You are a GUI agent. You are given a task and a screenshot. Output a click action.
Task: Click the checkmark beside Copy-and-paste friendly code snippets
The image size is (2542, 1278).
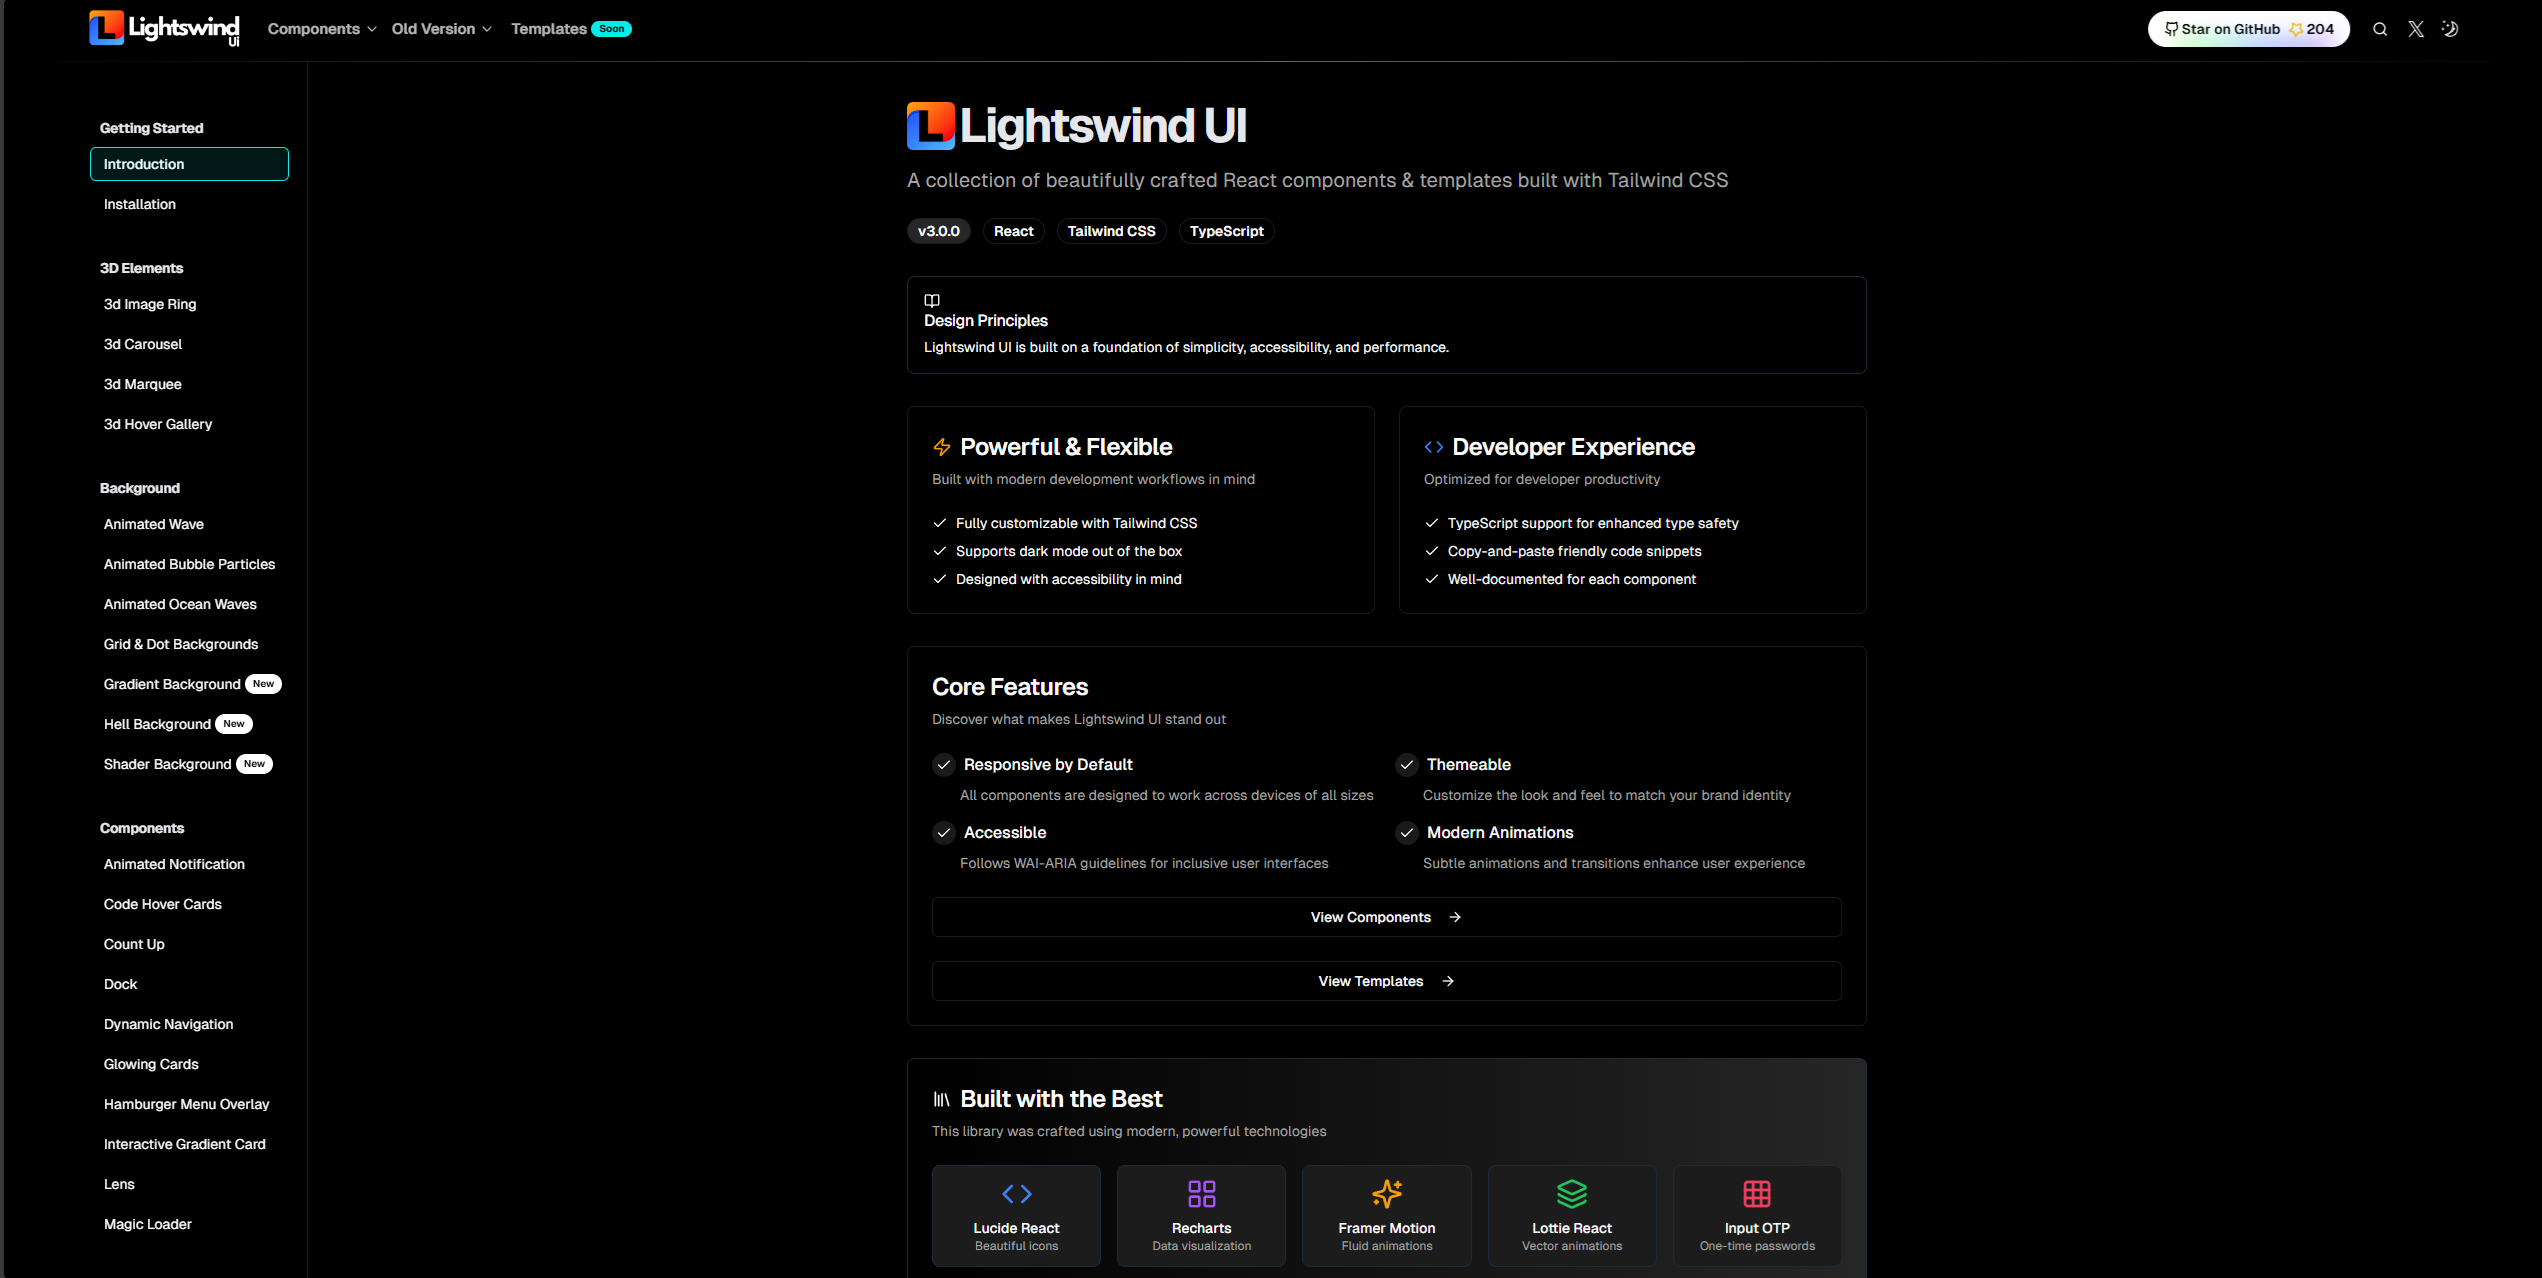point(1432,551)
